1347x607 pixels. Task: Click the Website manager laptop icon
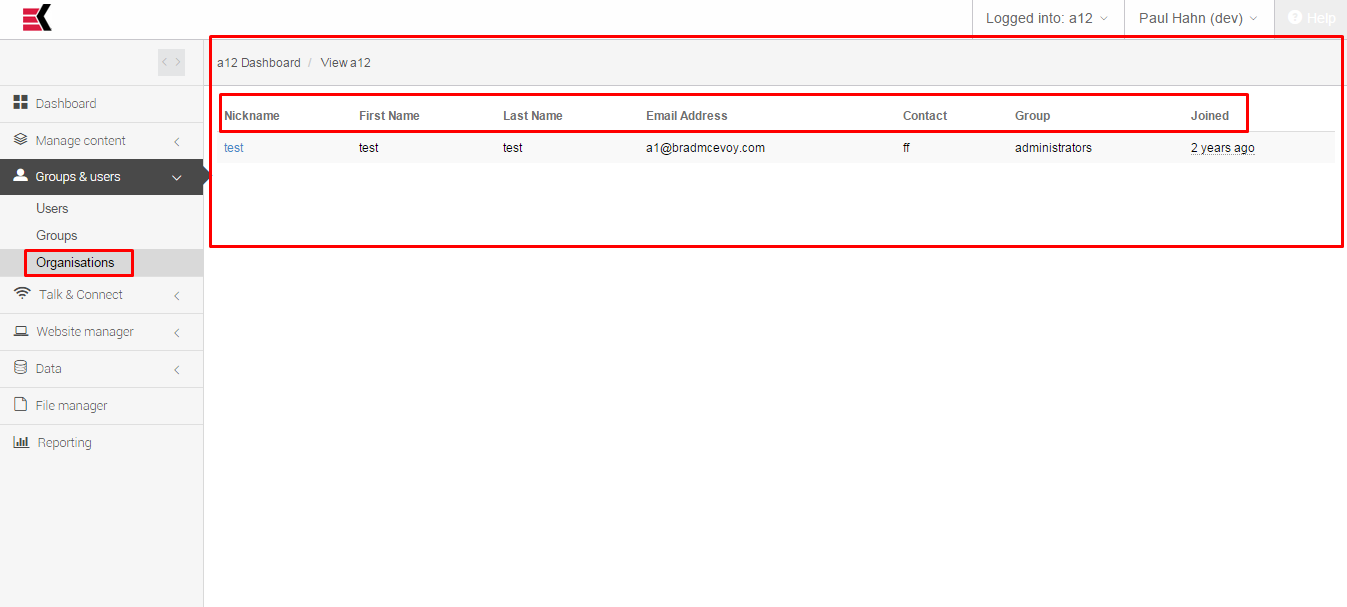pos(21,331)
